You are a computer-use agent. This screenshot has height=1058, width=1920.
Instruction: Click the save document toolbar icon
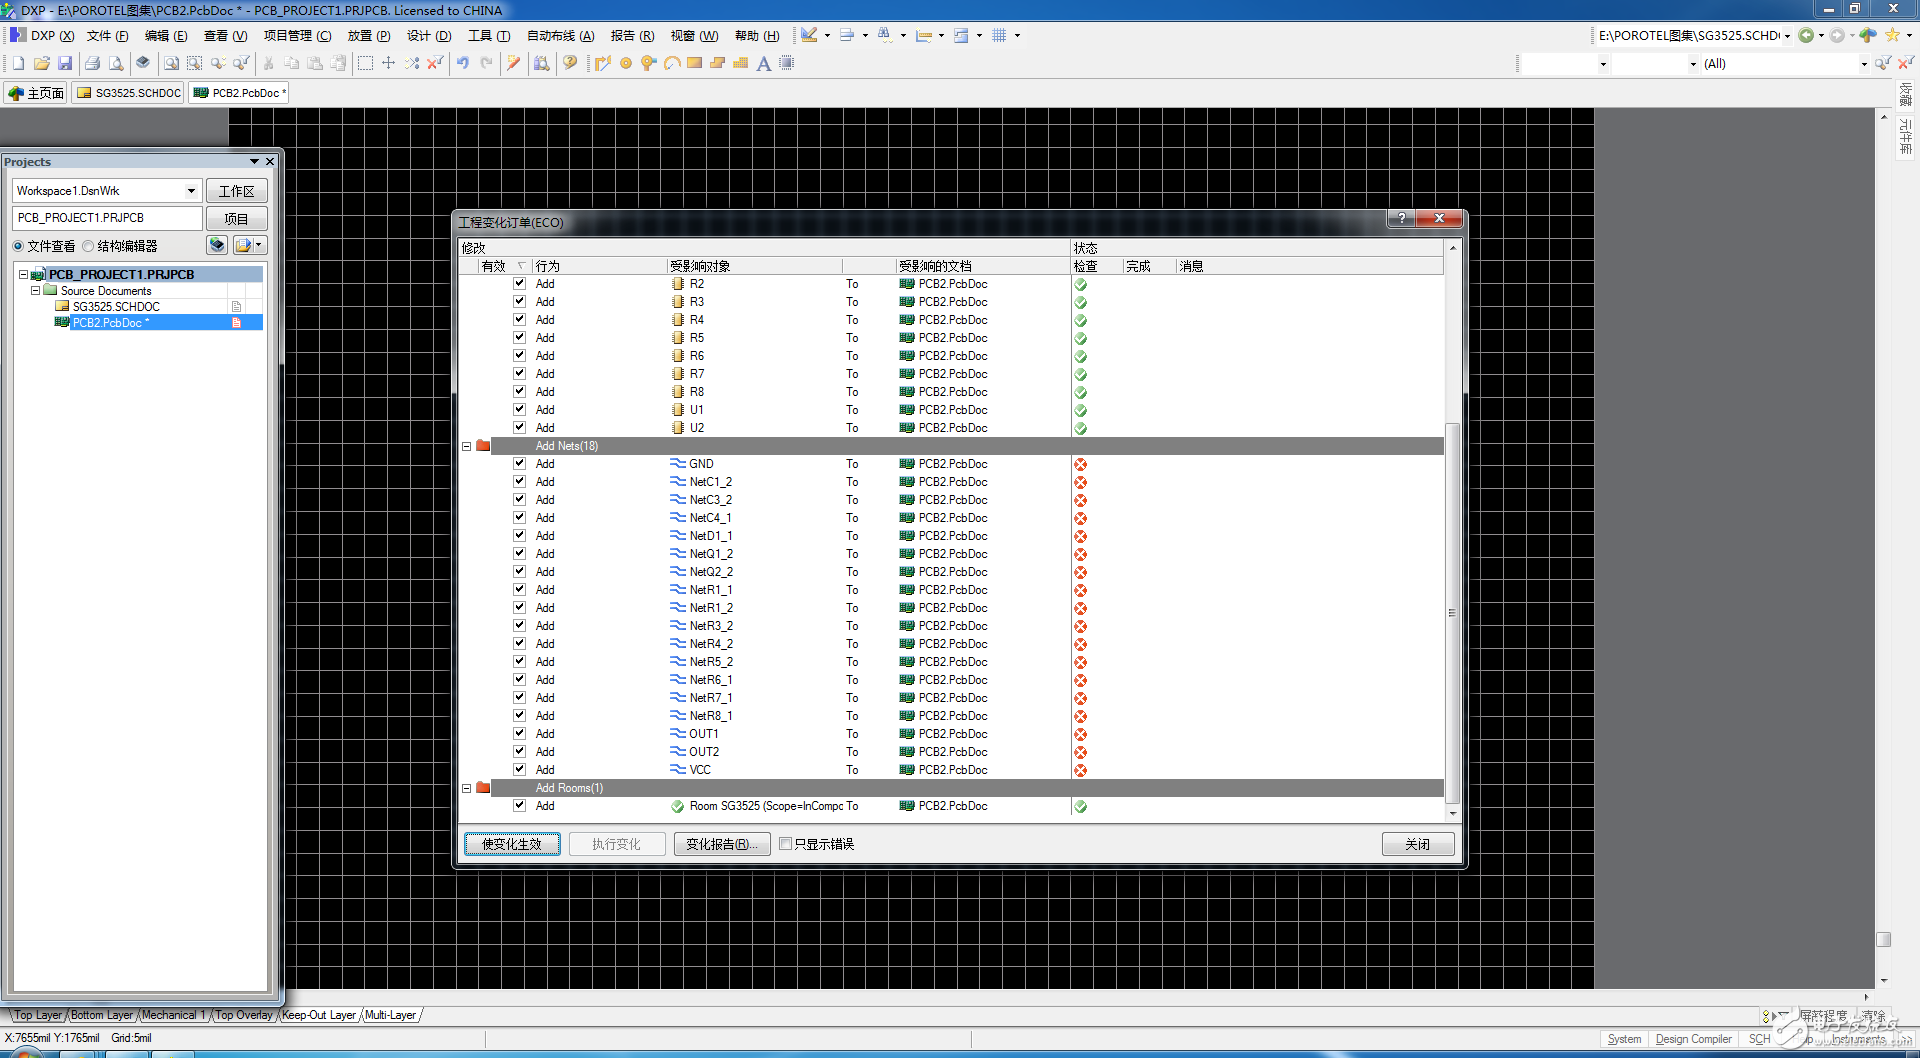pos(65,63)
